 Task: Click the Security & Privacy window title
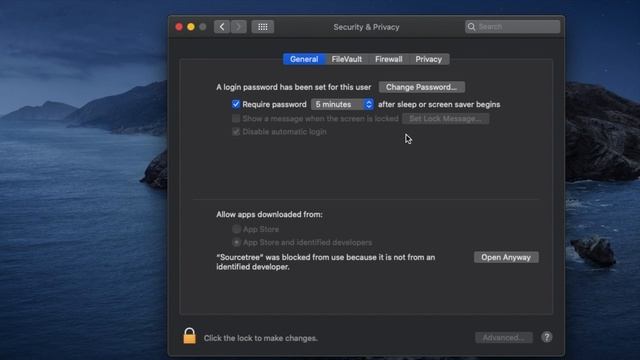[366, 27]
